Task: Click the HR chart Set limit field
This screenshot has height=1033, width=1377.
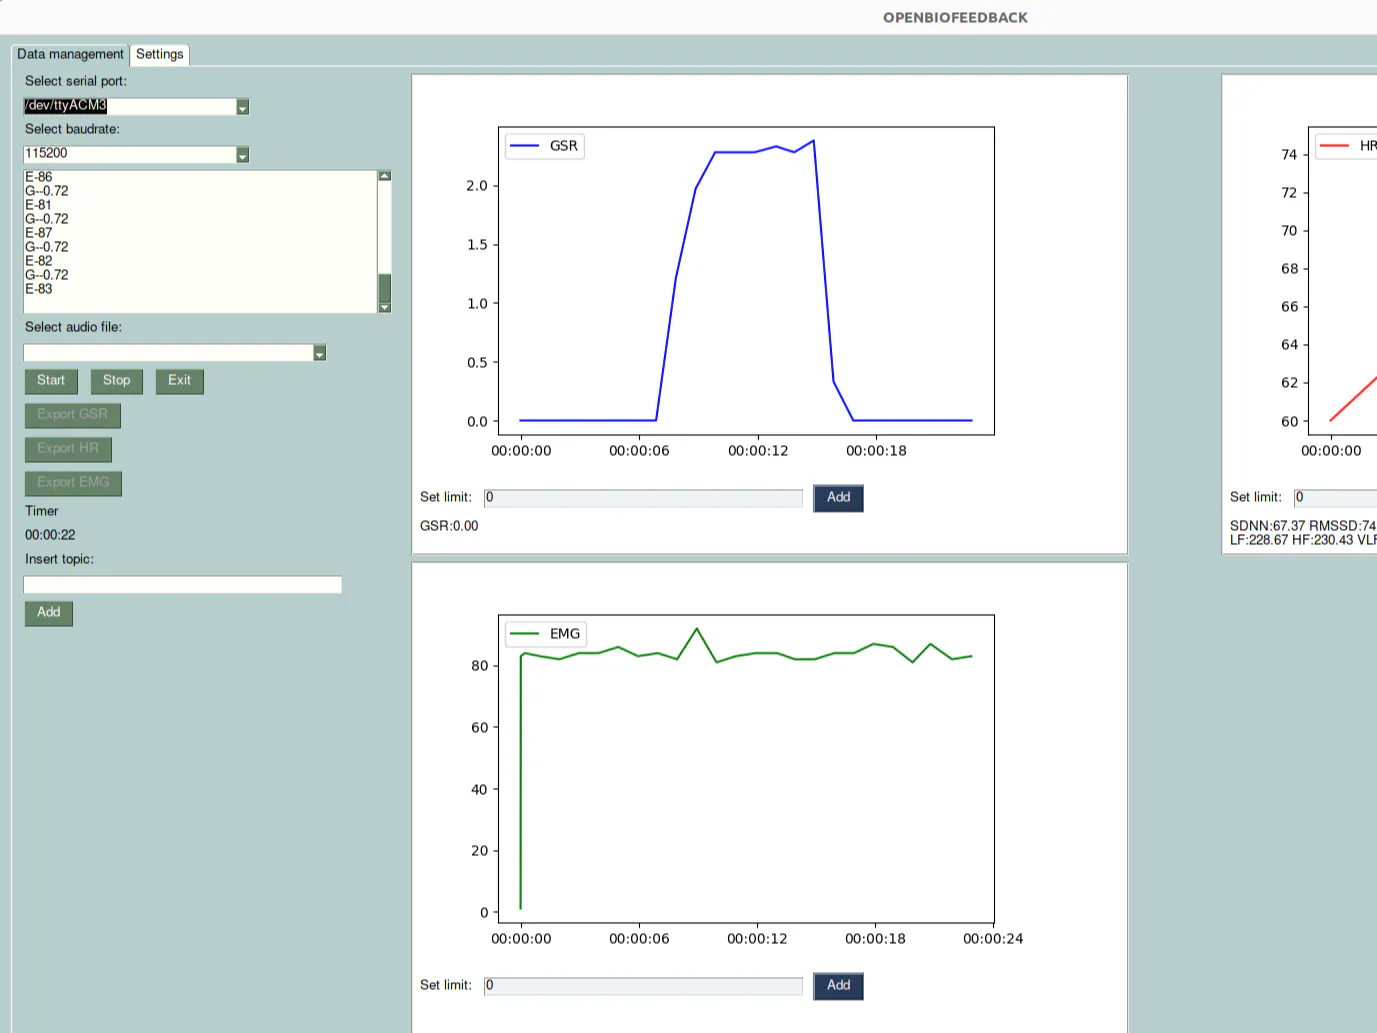Action: tap(1335, 498)
